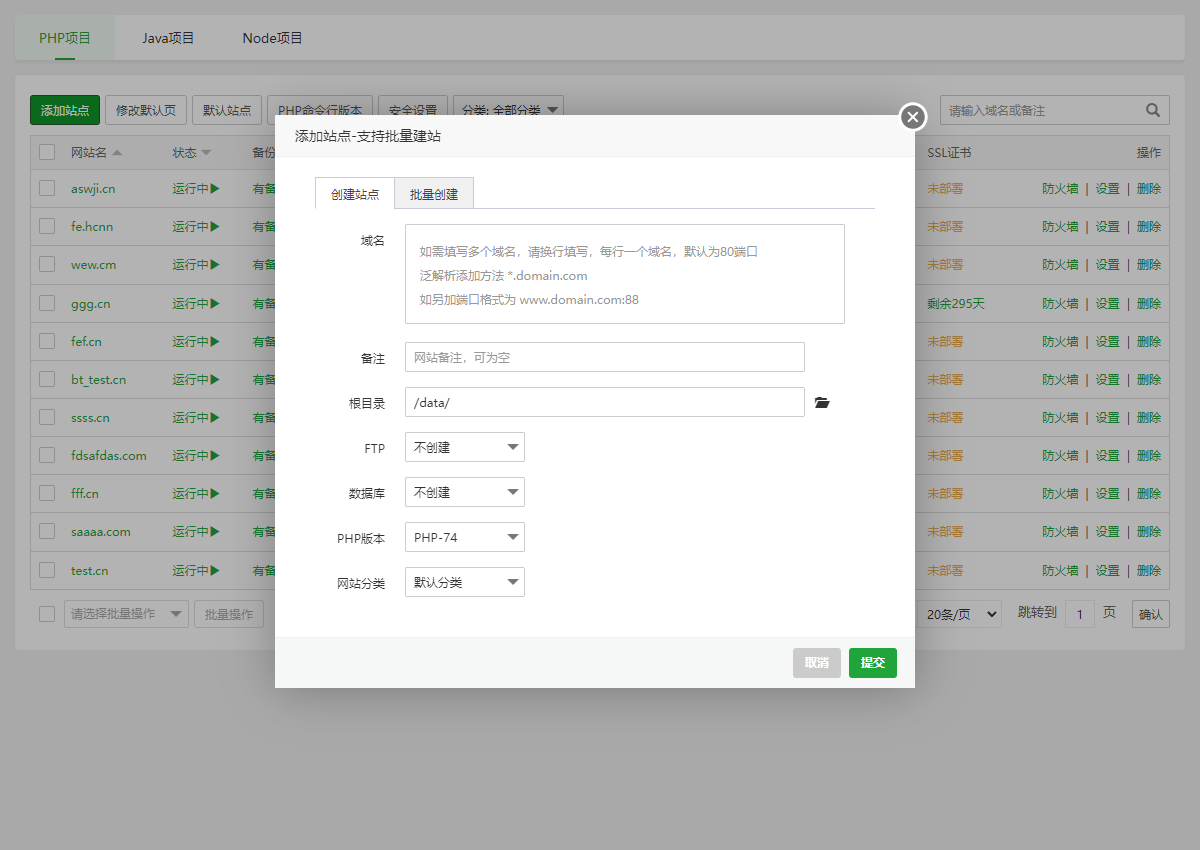Expand the running status arrow for aswji.cn
1200x850 pixels.
click(x=214, y=188)
